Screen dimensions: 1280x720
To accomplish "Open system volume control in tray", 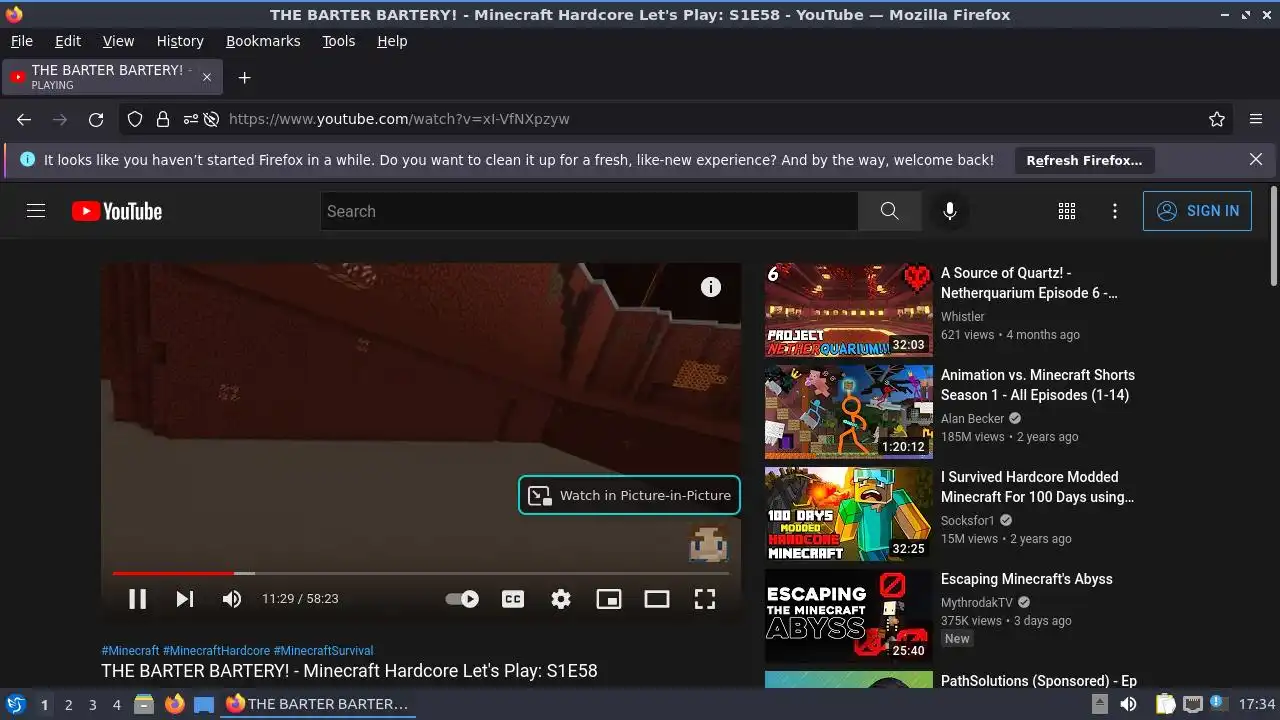I will pyautogui.click(x=1128, y=704).
